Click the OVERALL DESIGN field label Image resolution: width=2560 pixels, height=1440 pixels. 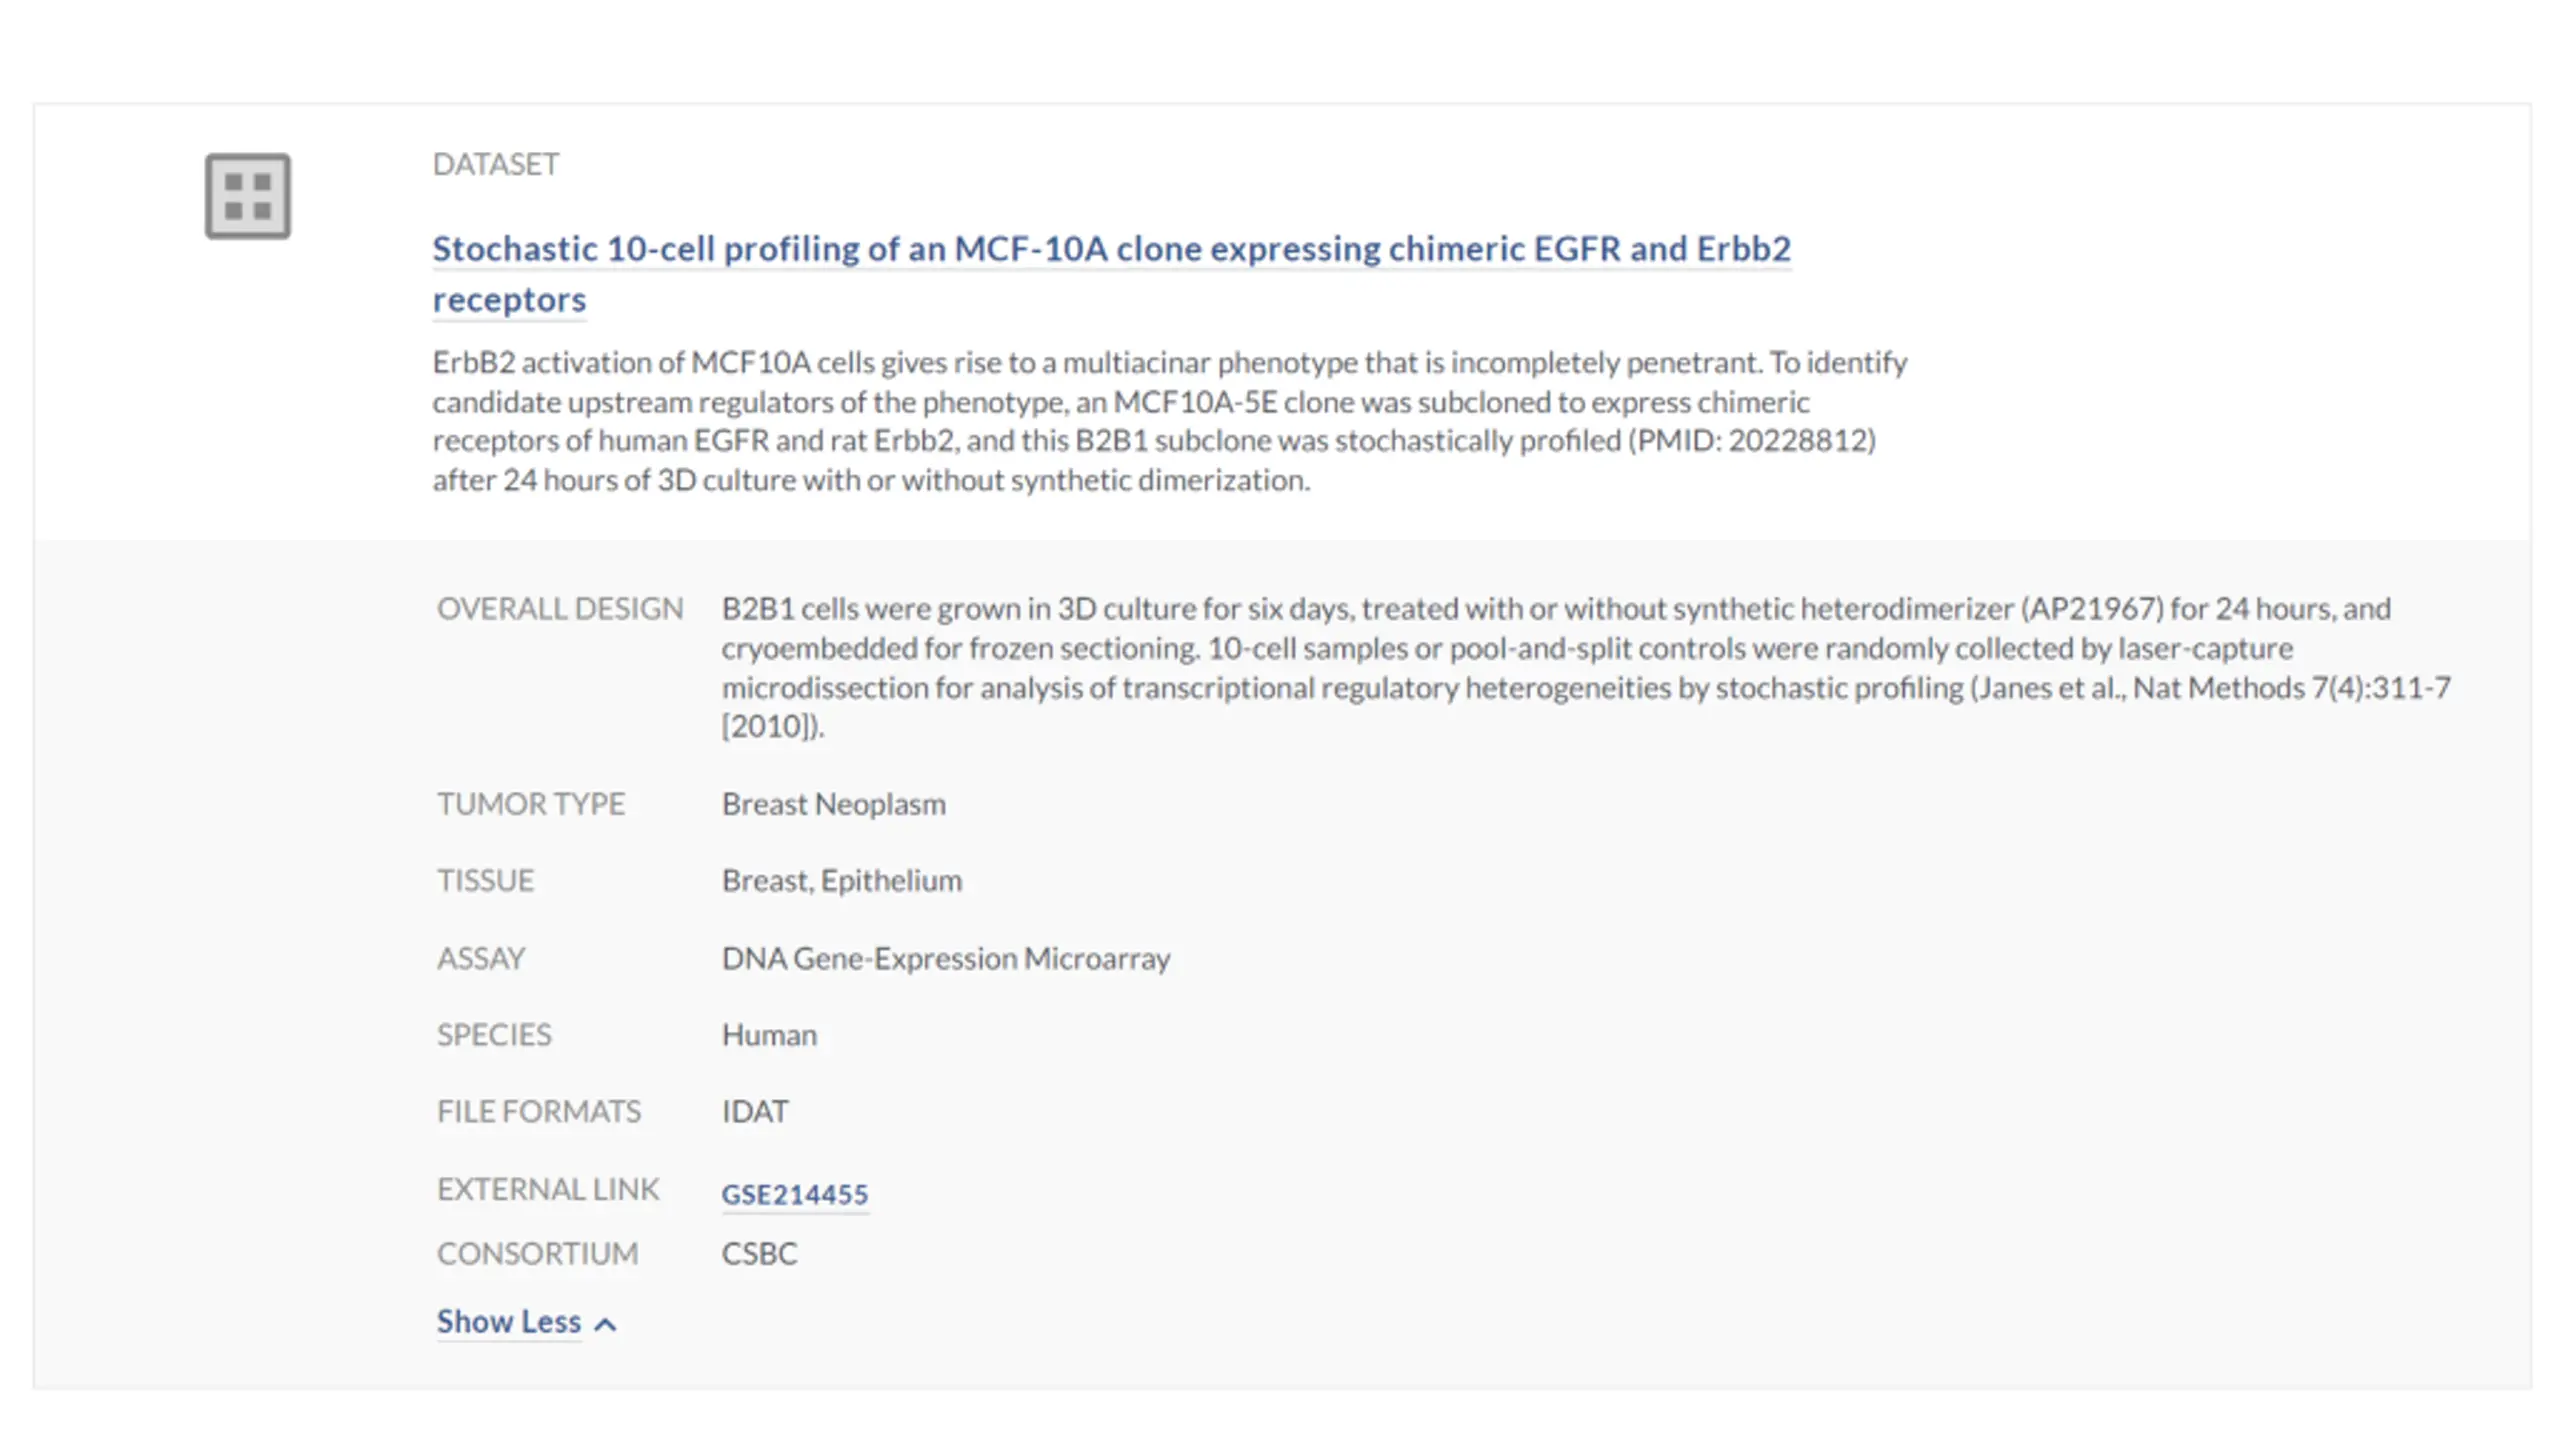[x=560, y=609]
